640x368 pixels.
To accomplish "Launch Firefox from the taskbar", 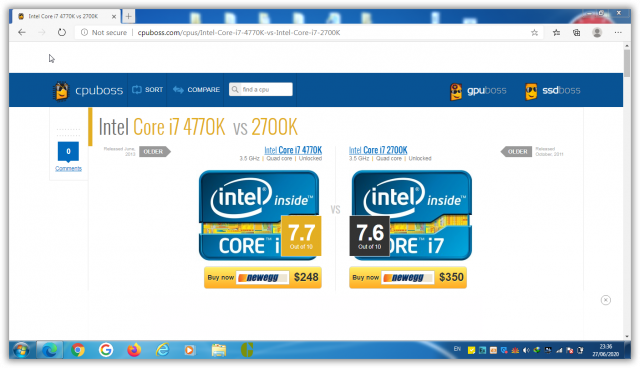I will 134,350.
